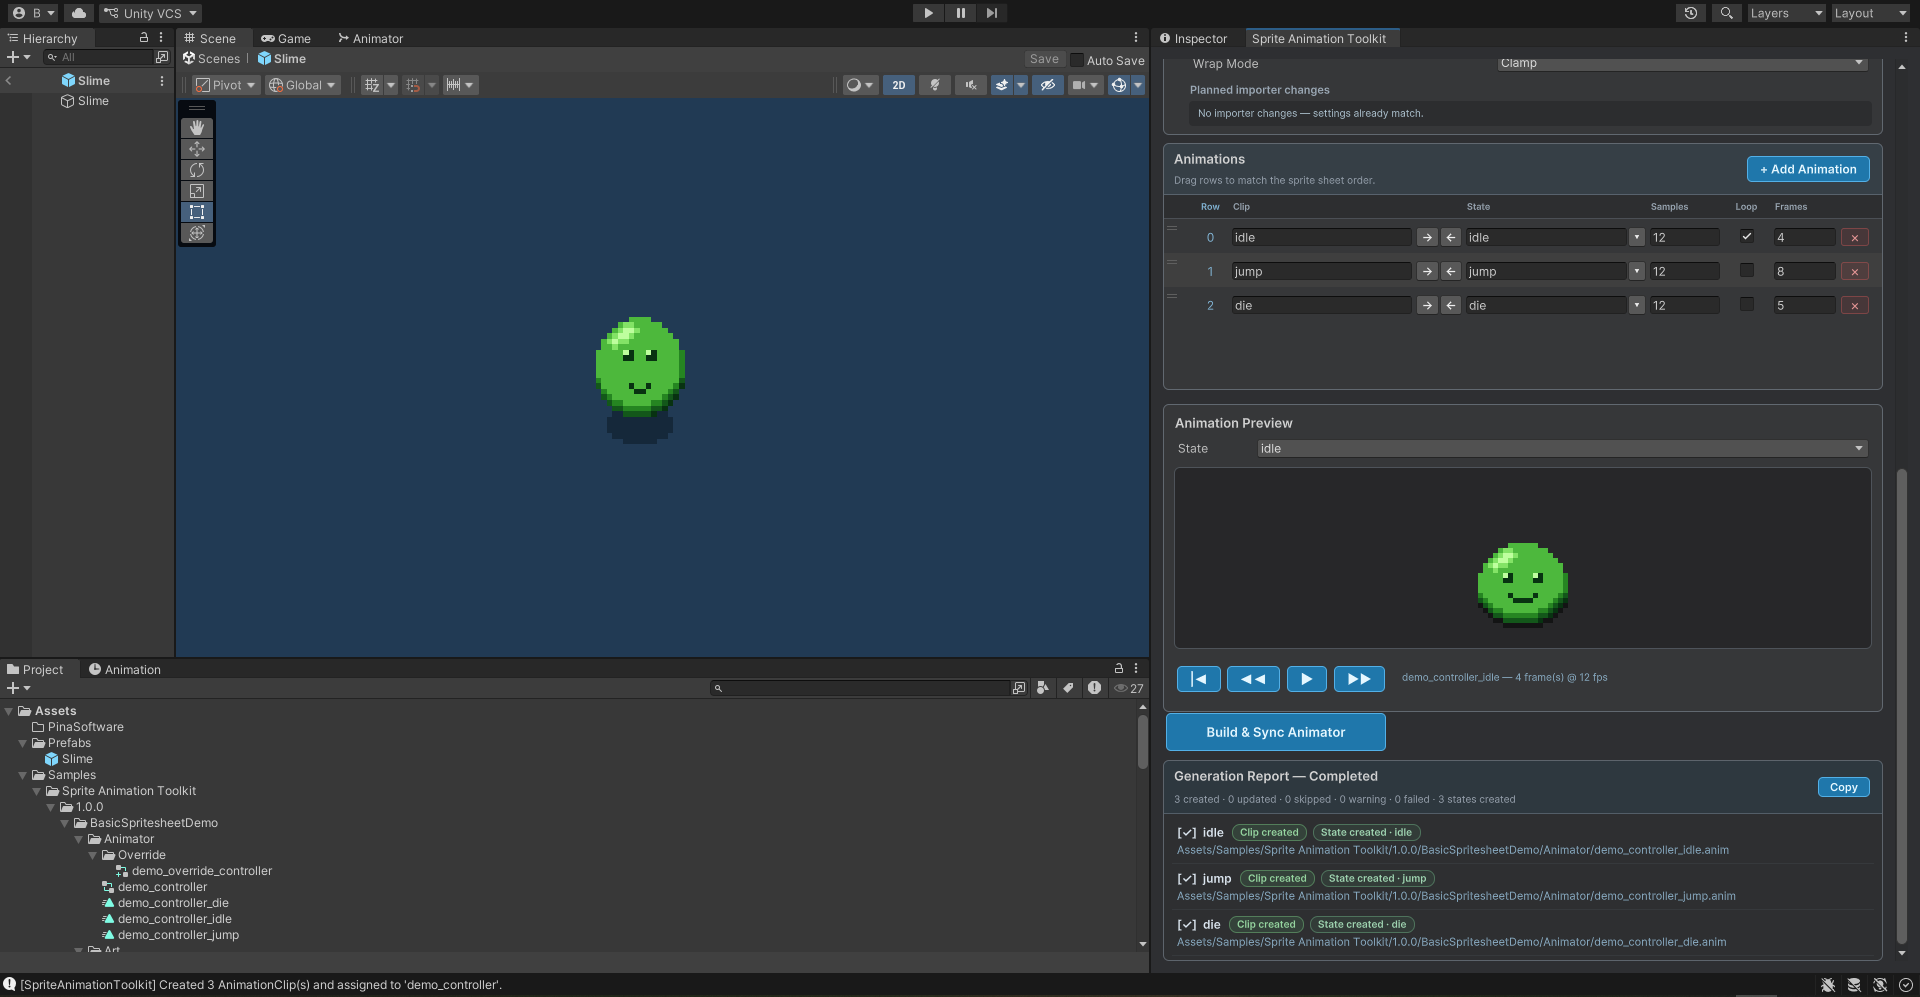Open the Layout dropdown
1920x997 pixels.
point(1871,13)
